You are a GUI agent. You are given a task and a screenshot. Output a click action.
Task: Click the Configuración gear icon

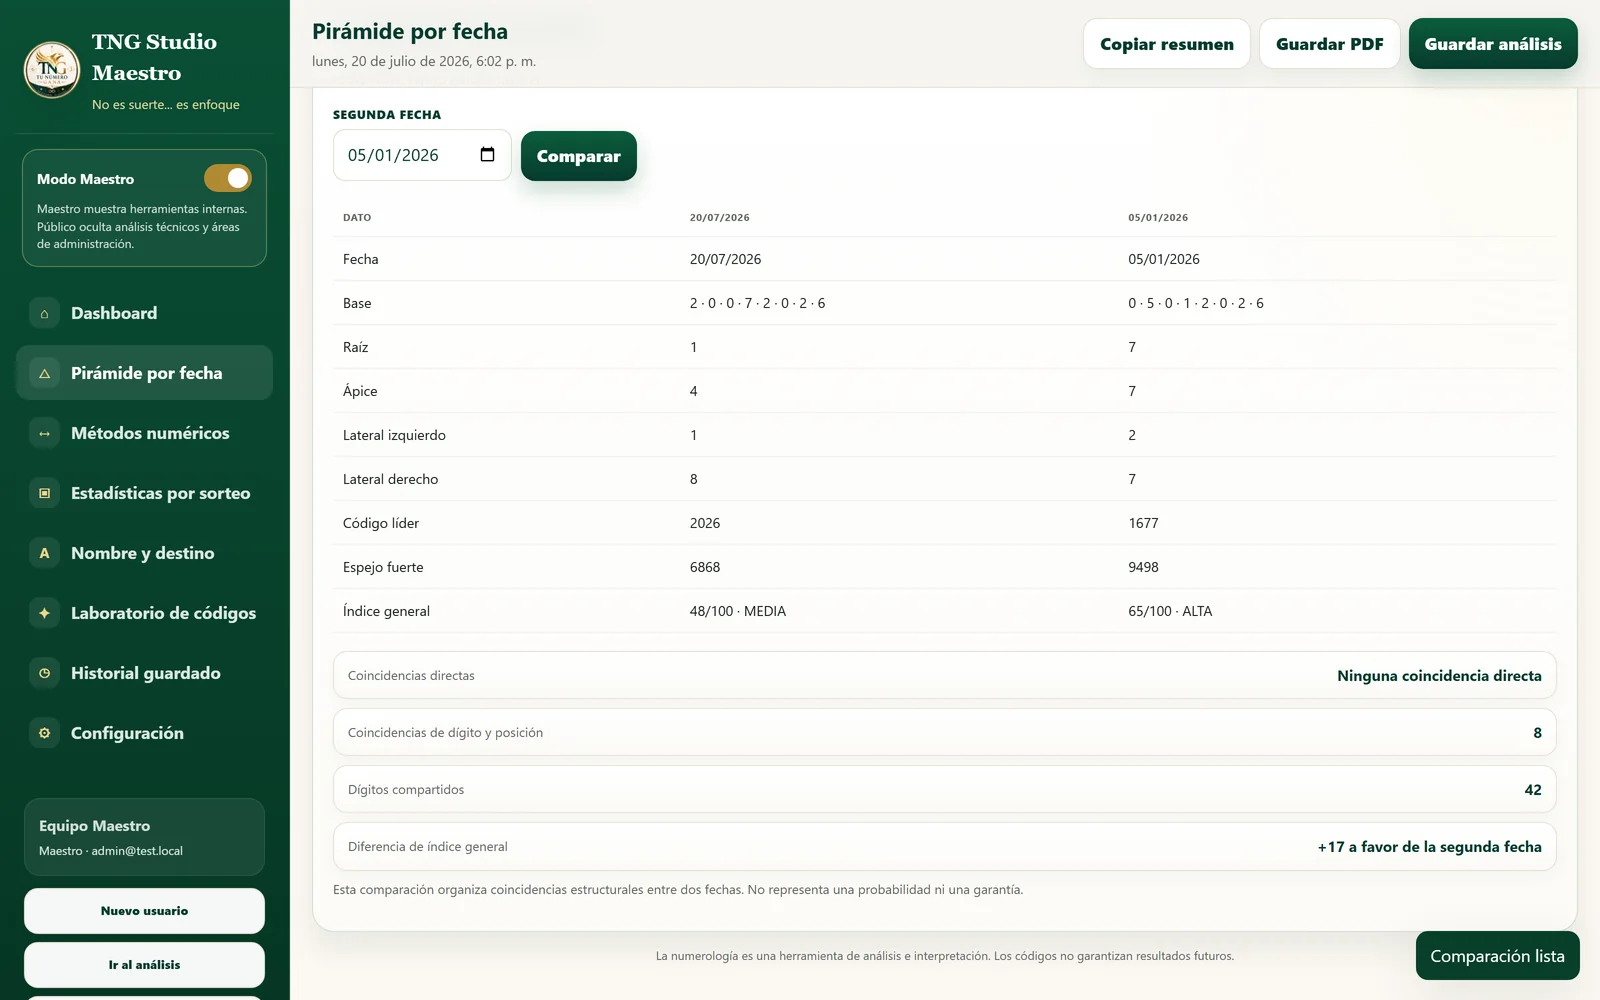tap(44, 733)
